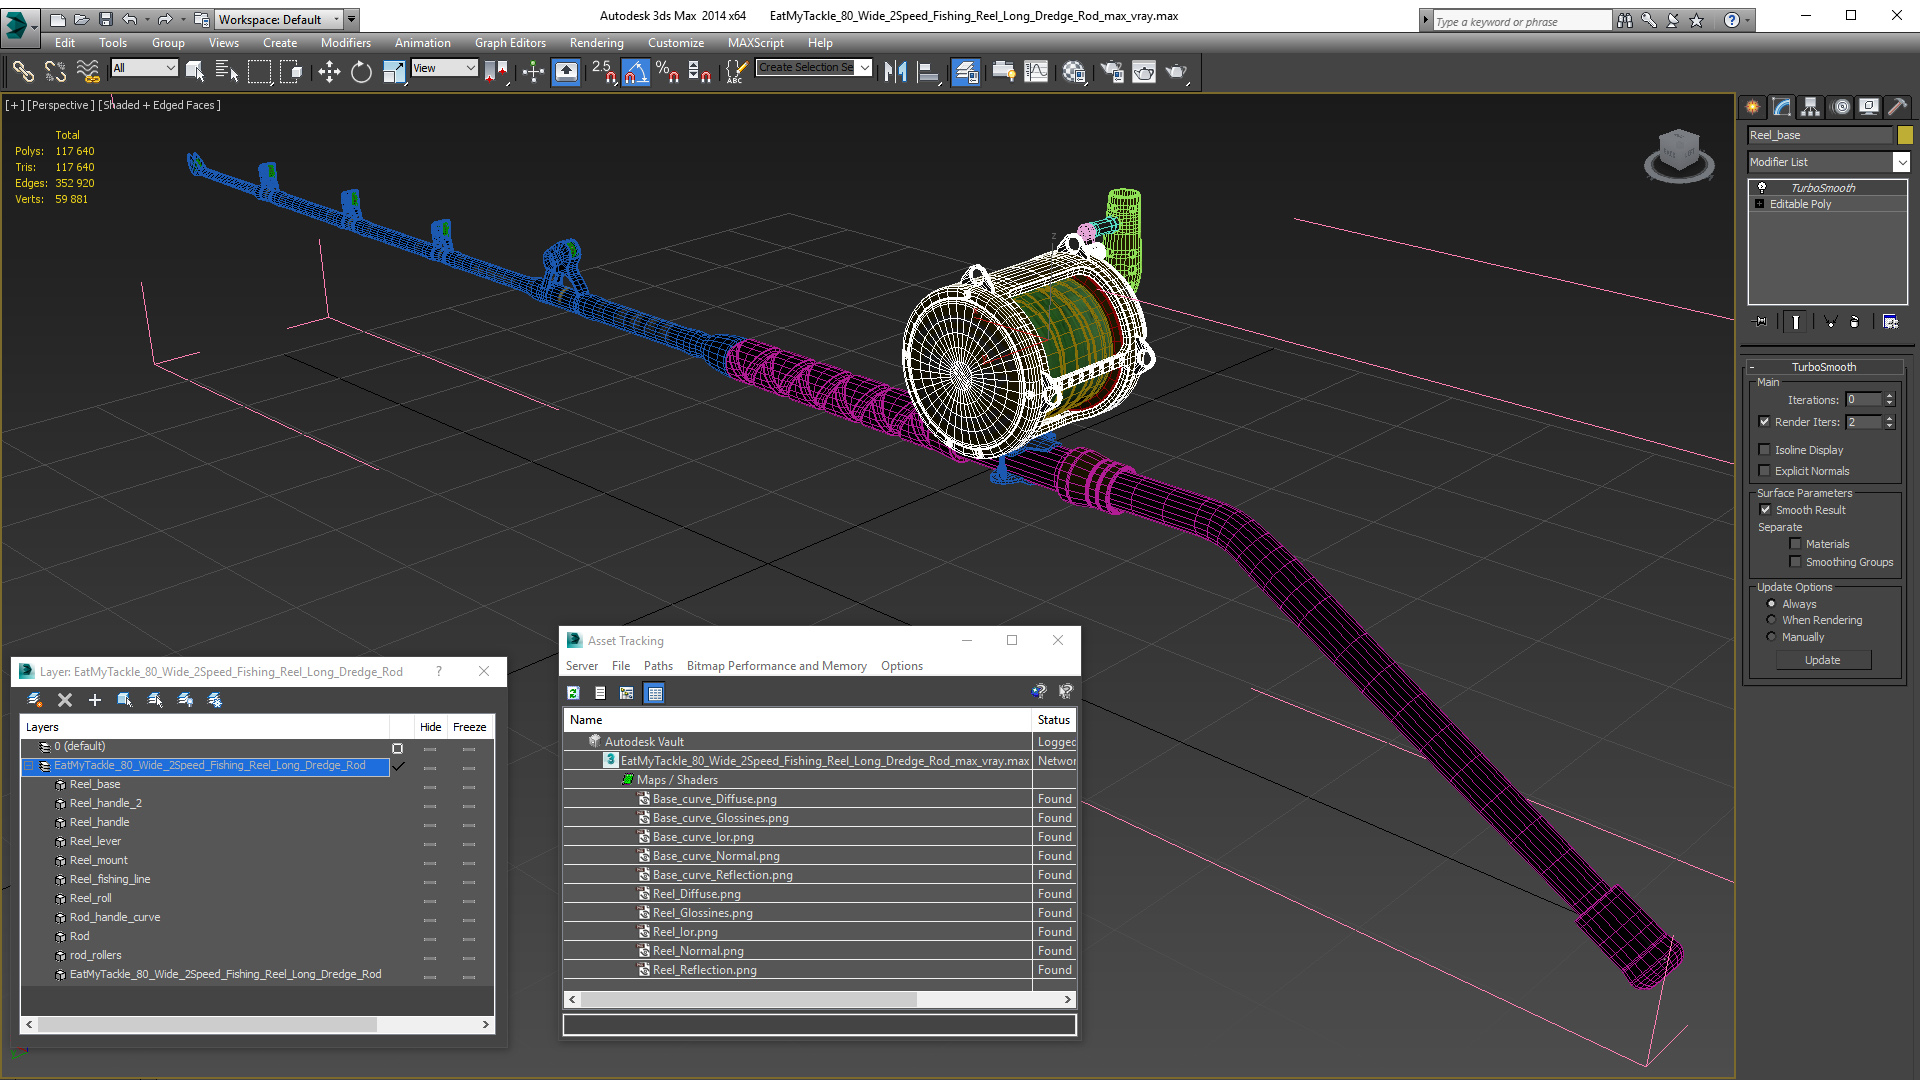Click Configure Modifier Sets icon
The image size is (1920, 1080).
click(x=1890, y=322)
